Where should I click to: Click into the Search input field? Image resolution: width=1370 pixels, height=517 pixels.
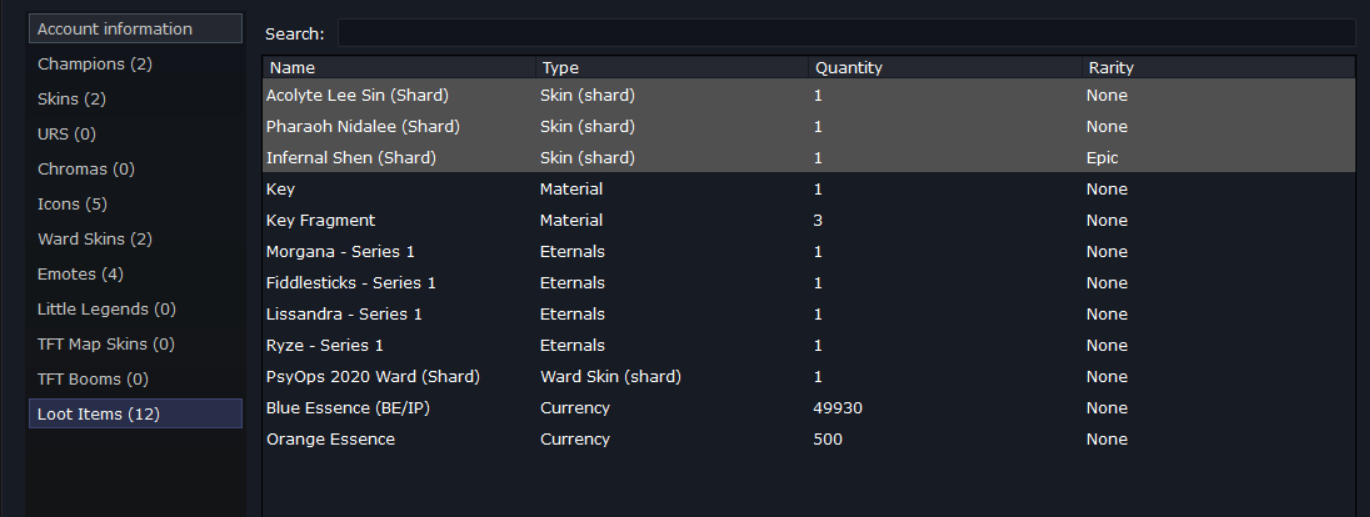tap(846, 33)
